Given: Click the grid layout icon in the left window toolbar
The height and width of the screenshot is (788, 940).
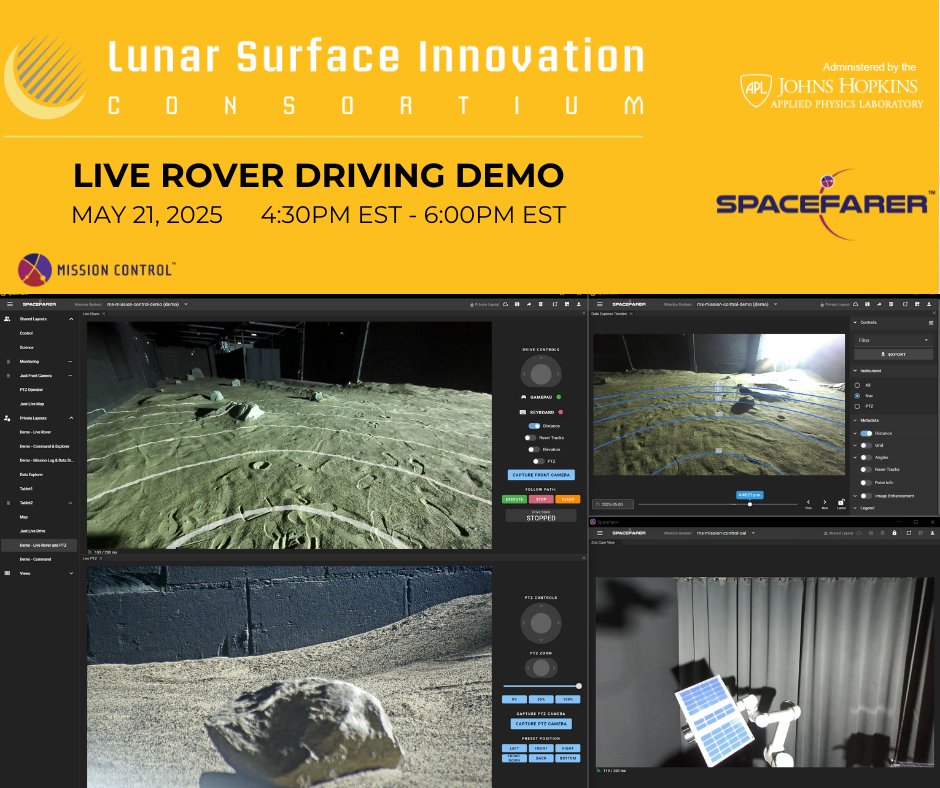Looking at the screenshot, I should [567, 304].
